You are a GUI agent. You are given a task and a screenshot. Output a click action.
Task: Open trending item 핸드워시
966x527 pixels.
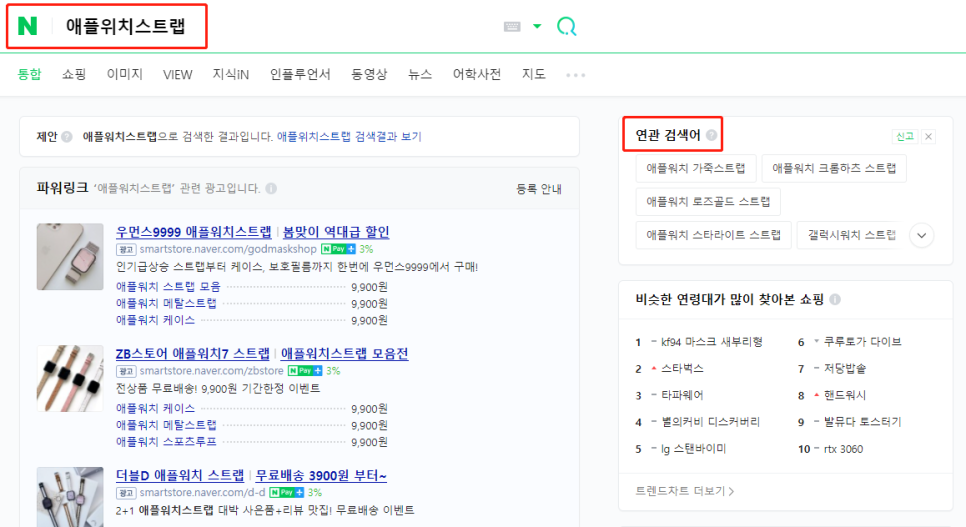[845, 395]
